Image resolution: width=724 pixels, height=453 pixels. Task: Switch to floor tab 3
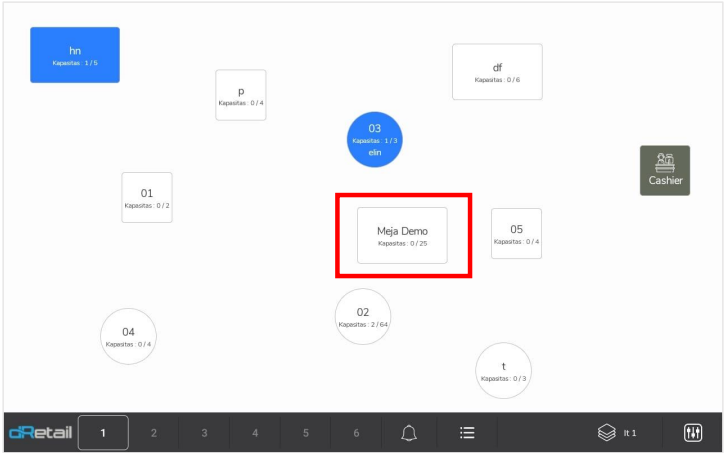(204, 433)
